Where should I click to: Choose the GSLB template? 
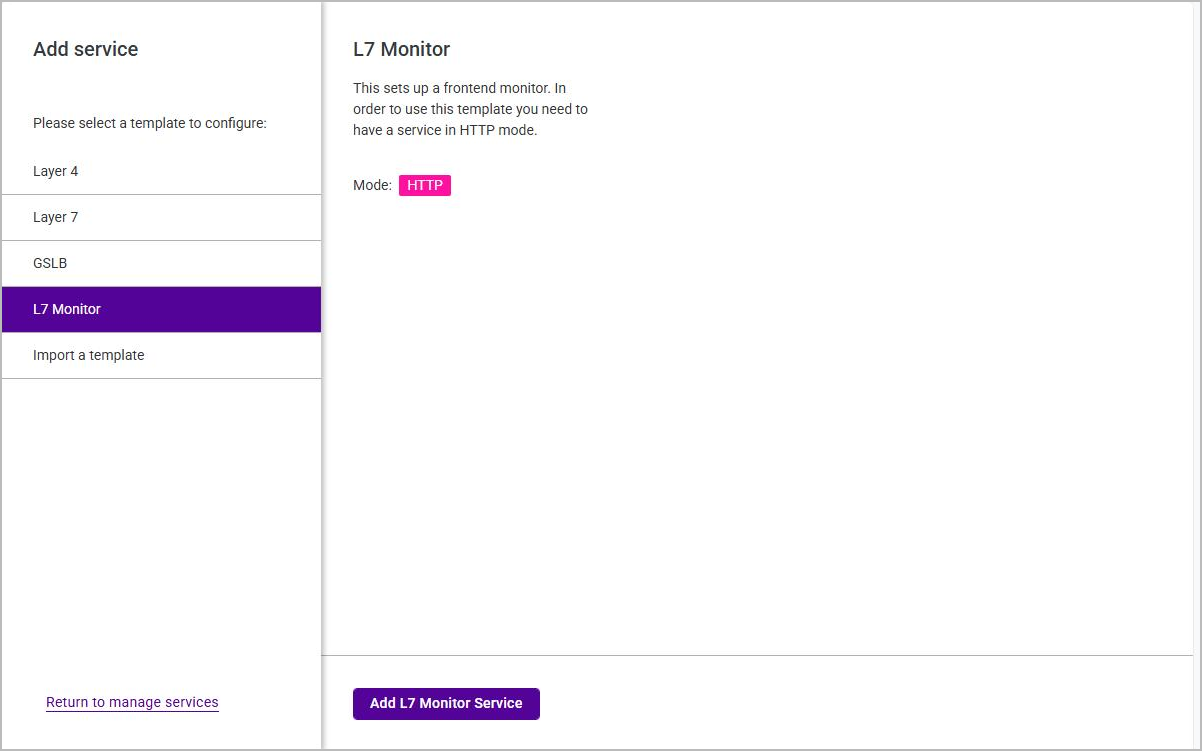(x=161, y=263)
